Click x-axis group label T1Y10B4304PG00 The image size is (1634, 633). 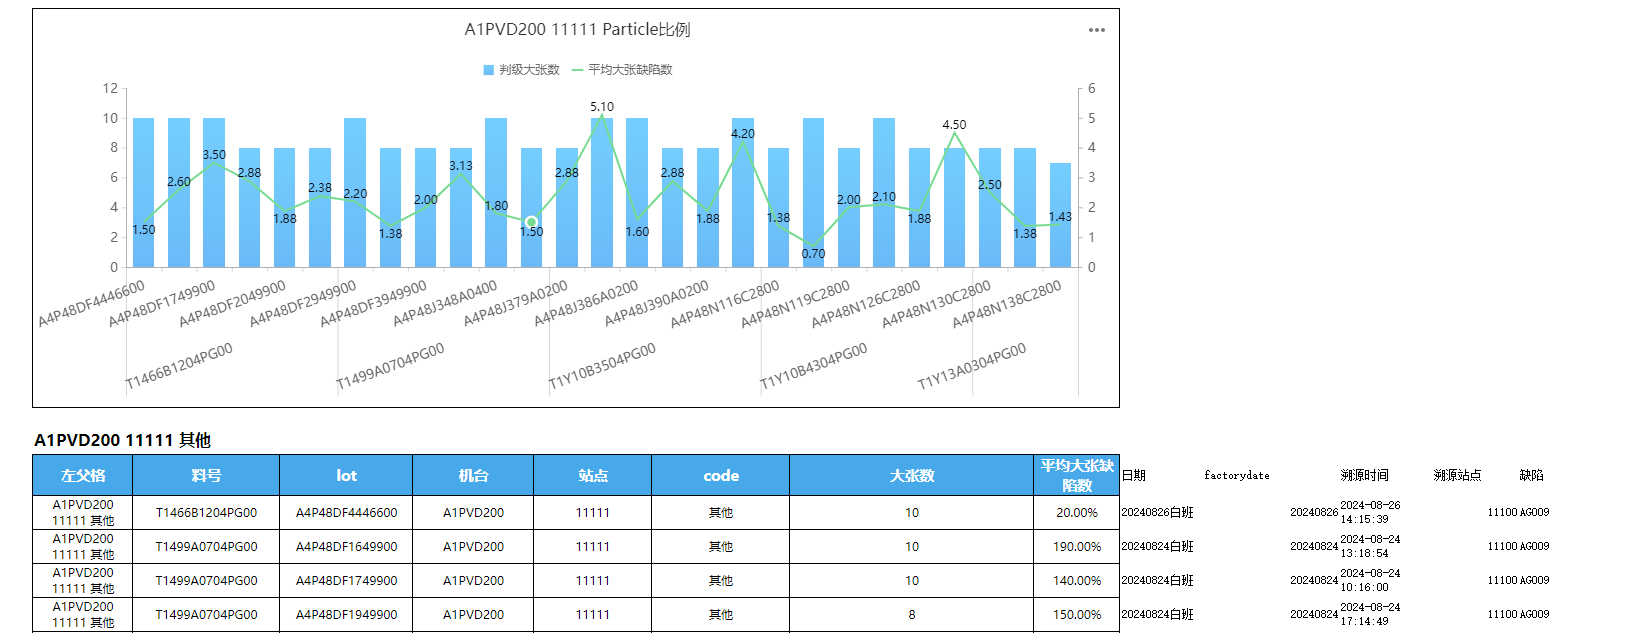pos(813,366)
